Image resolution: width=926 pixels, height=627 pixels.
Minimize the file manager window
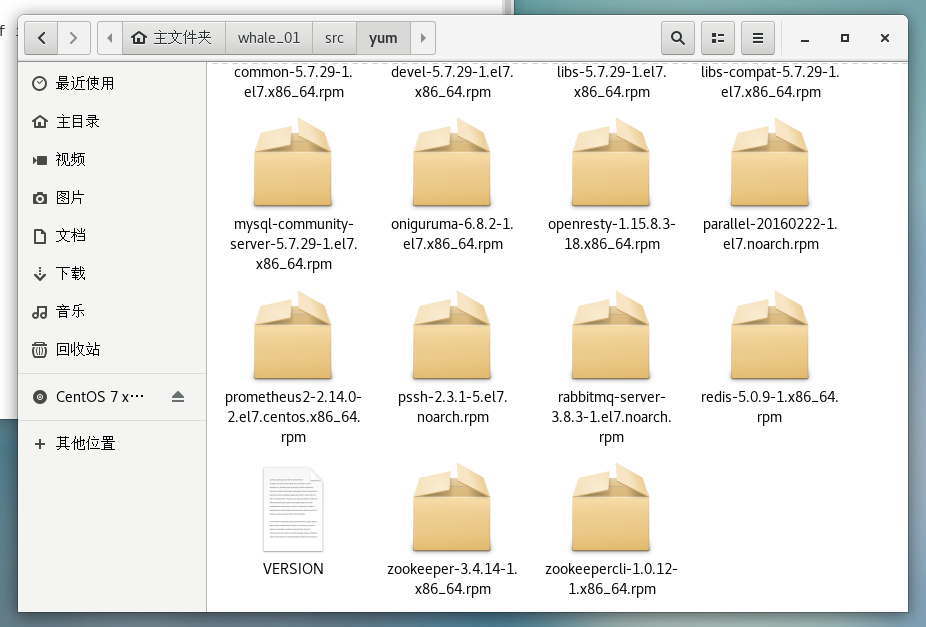click(804, 38)
